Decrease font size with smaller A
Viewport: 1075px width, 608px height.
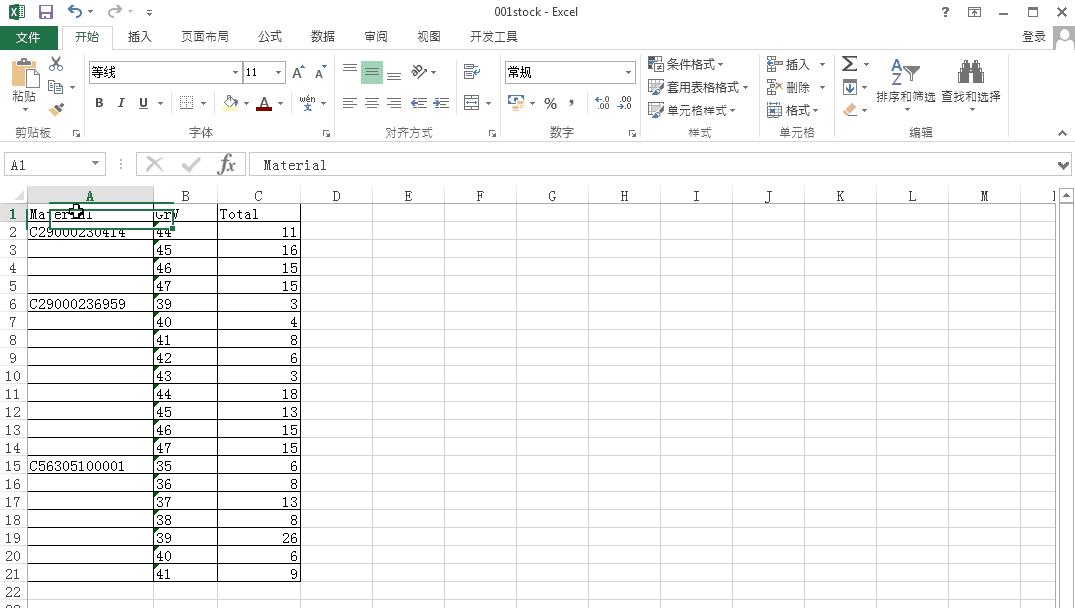[x=320, y=72]
